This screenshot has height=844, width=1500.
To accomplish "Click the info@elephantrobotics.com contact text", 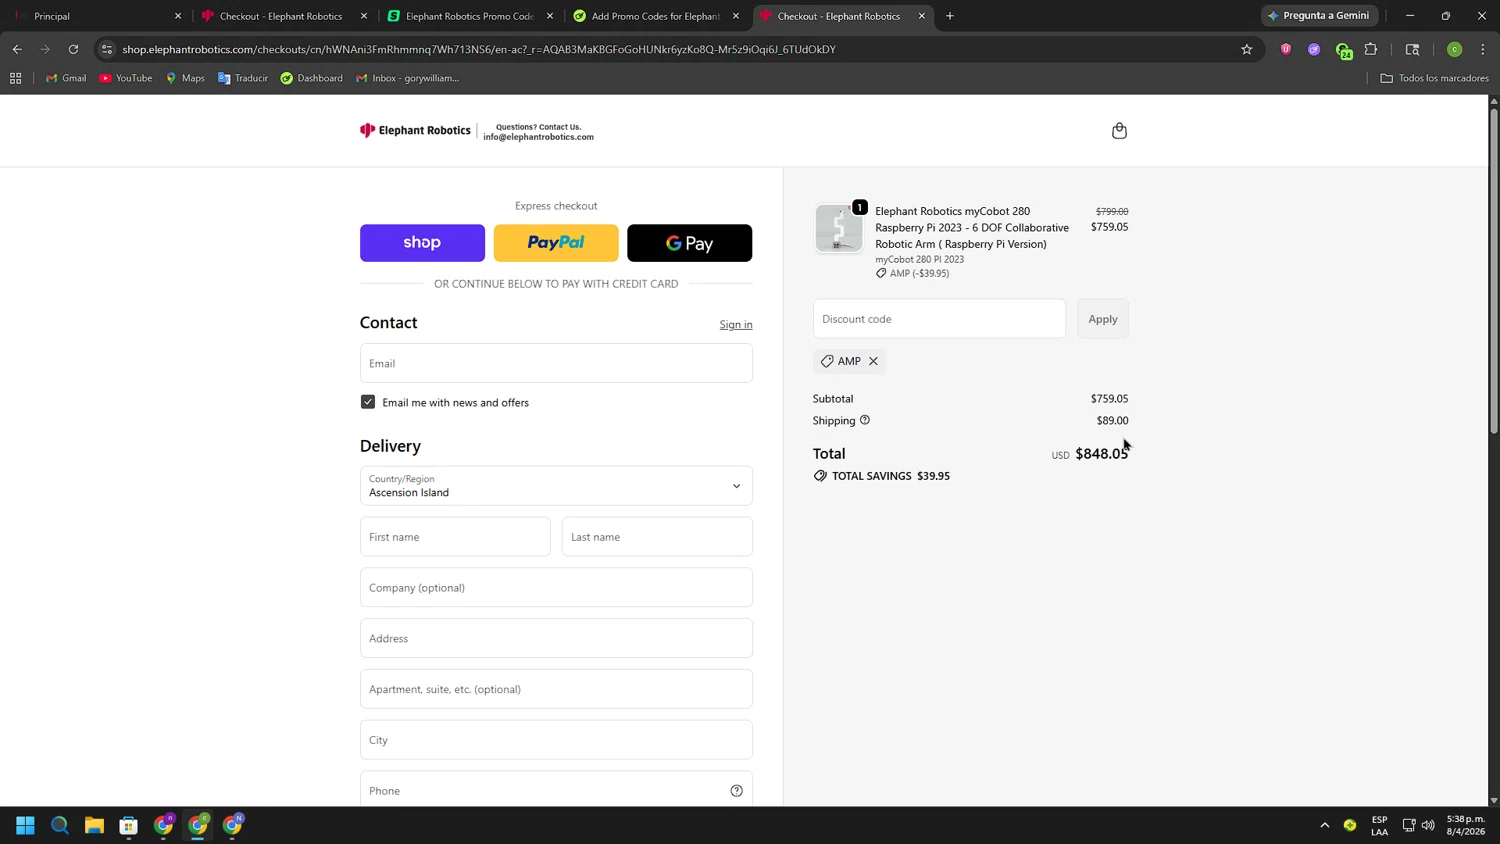I will [538, 137].
